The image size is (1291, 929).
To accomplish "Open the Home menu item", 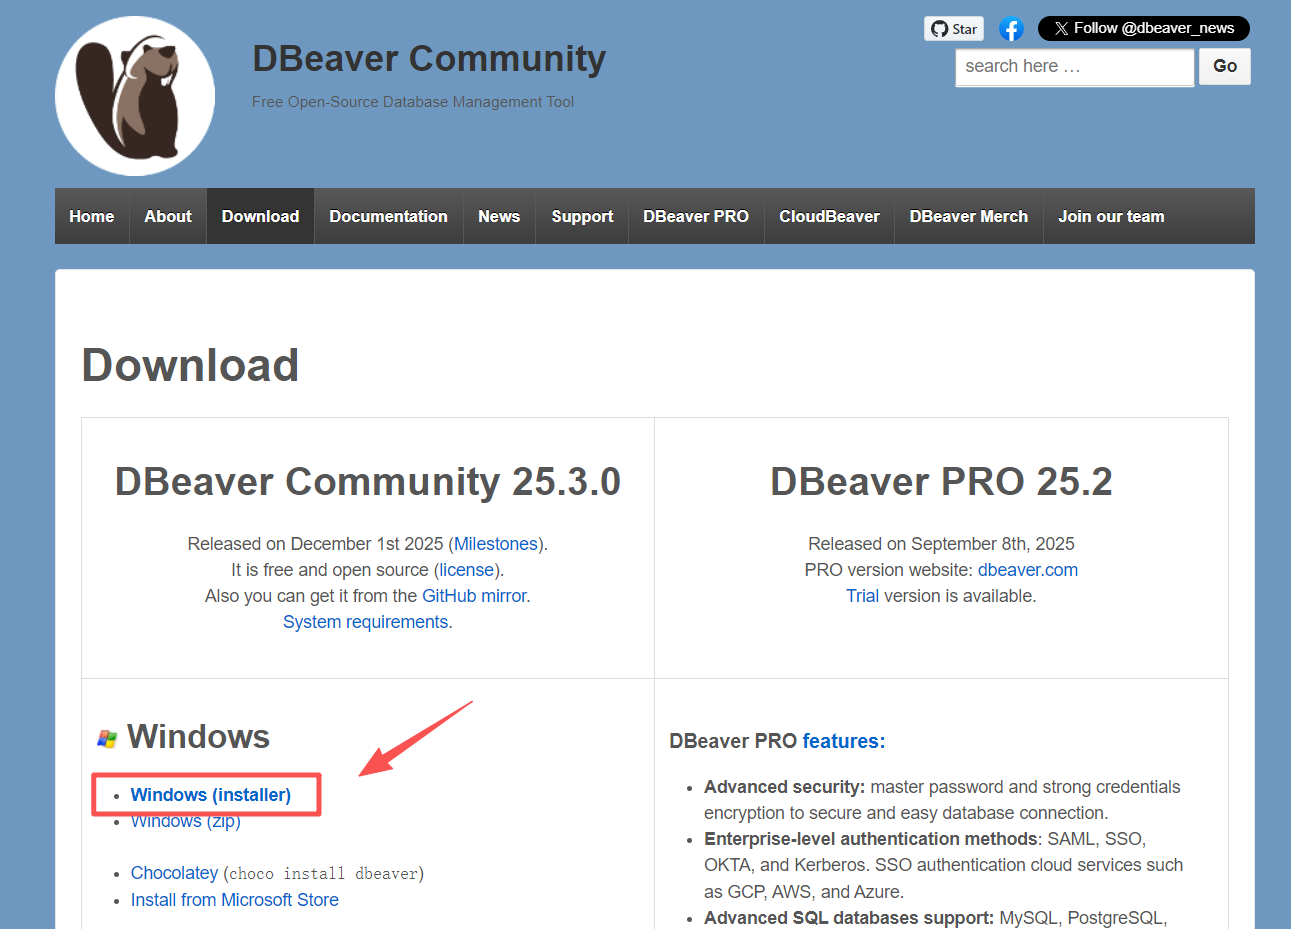I will pos(92,216).
